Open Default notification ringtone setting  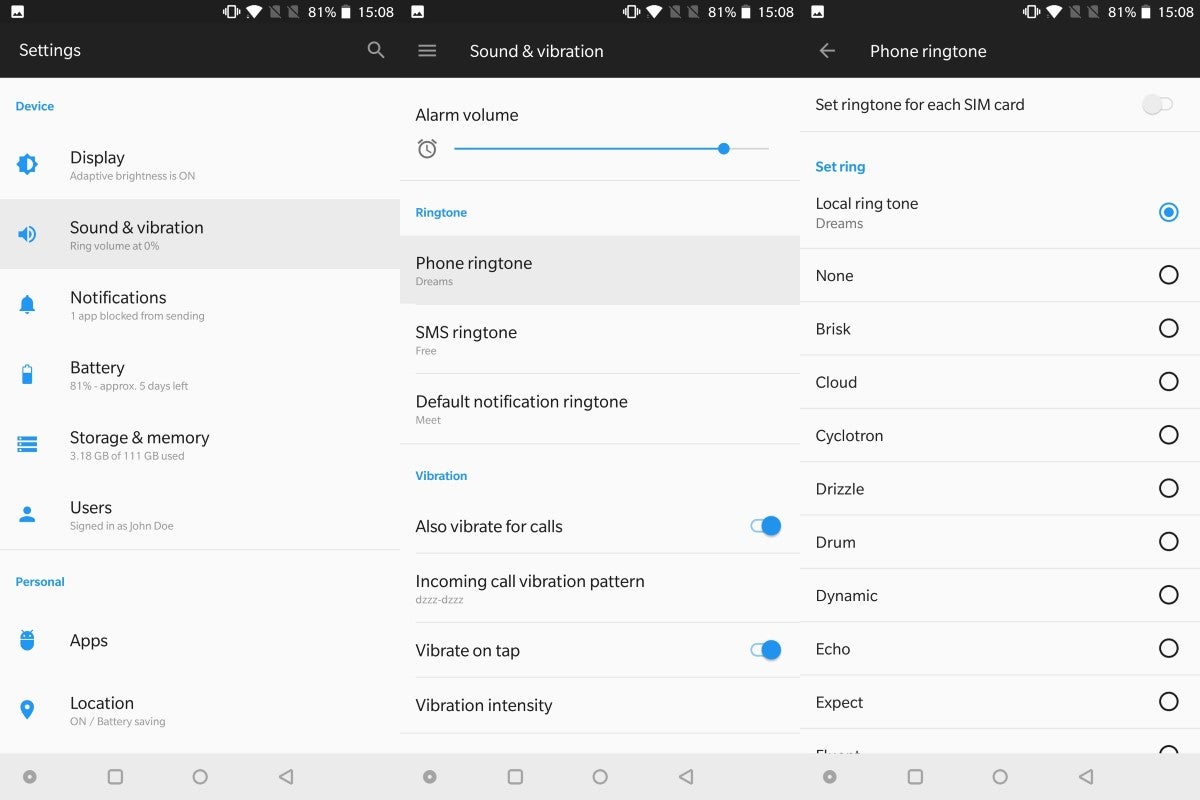coord(600,408)
